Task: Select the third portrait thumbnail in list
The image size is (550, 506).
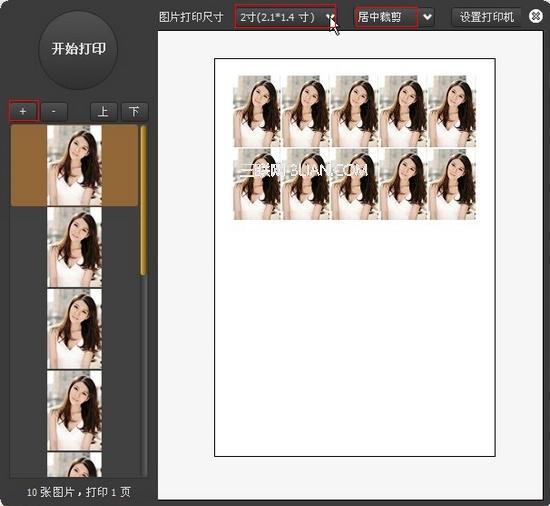Action: pos(74,329)
